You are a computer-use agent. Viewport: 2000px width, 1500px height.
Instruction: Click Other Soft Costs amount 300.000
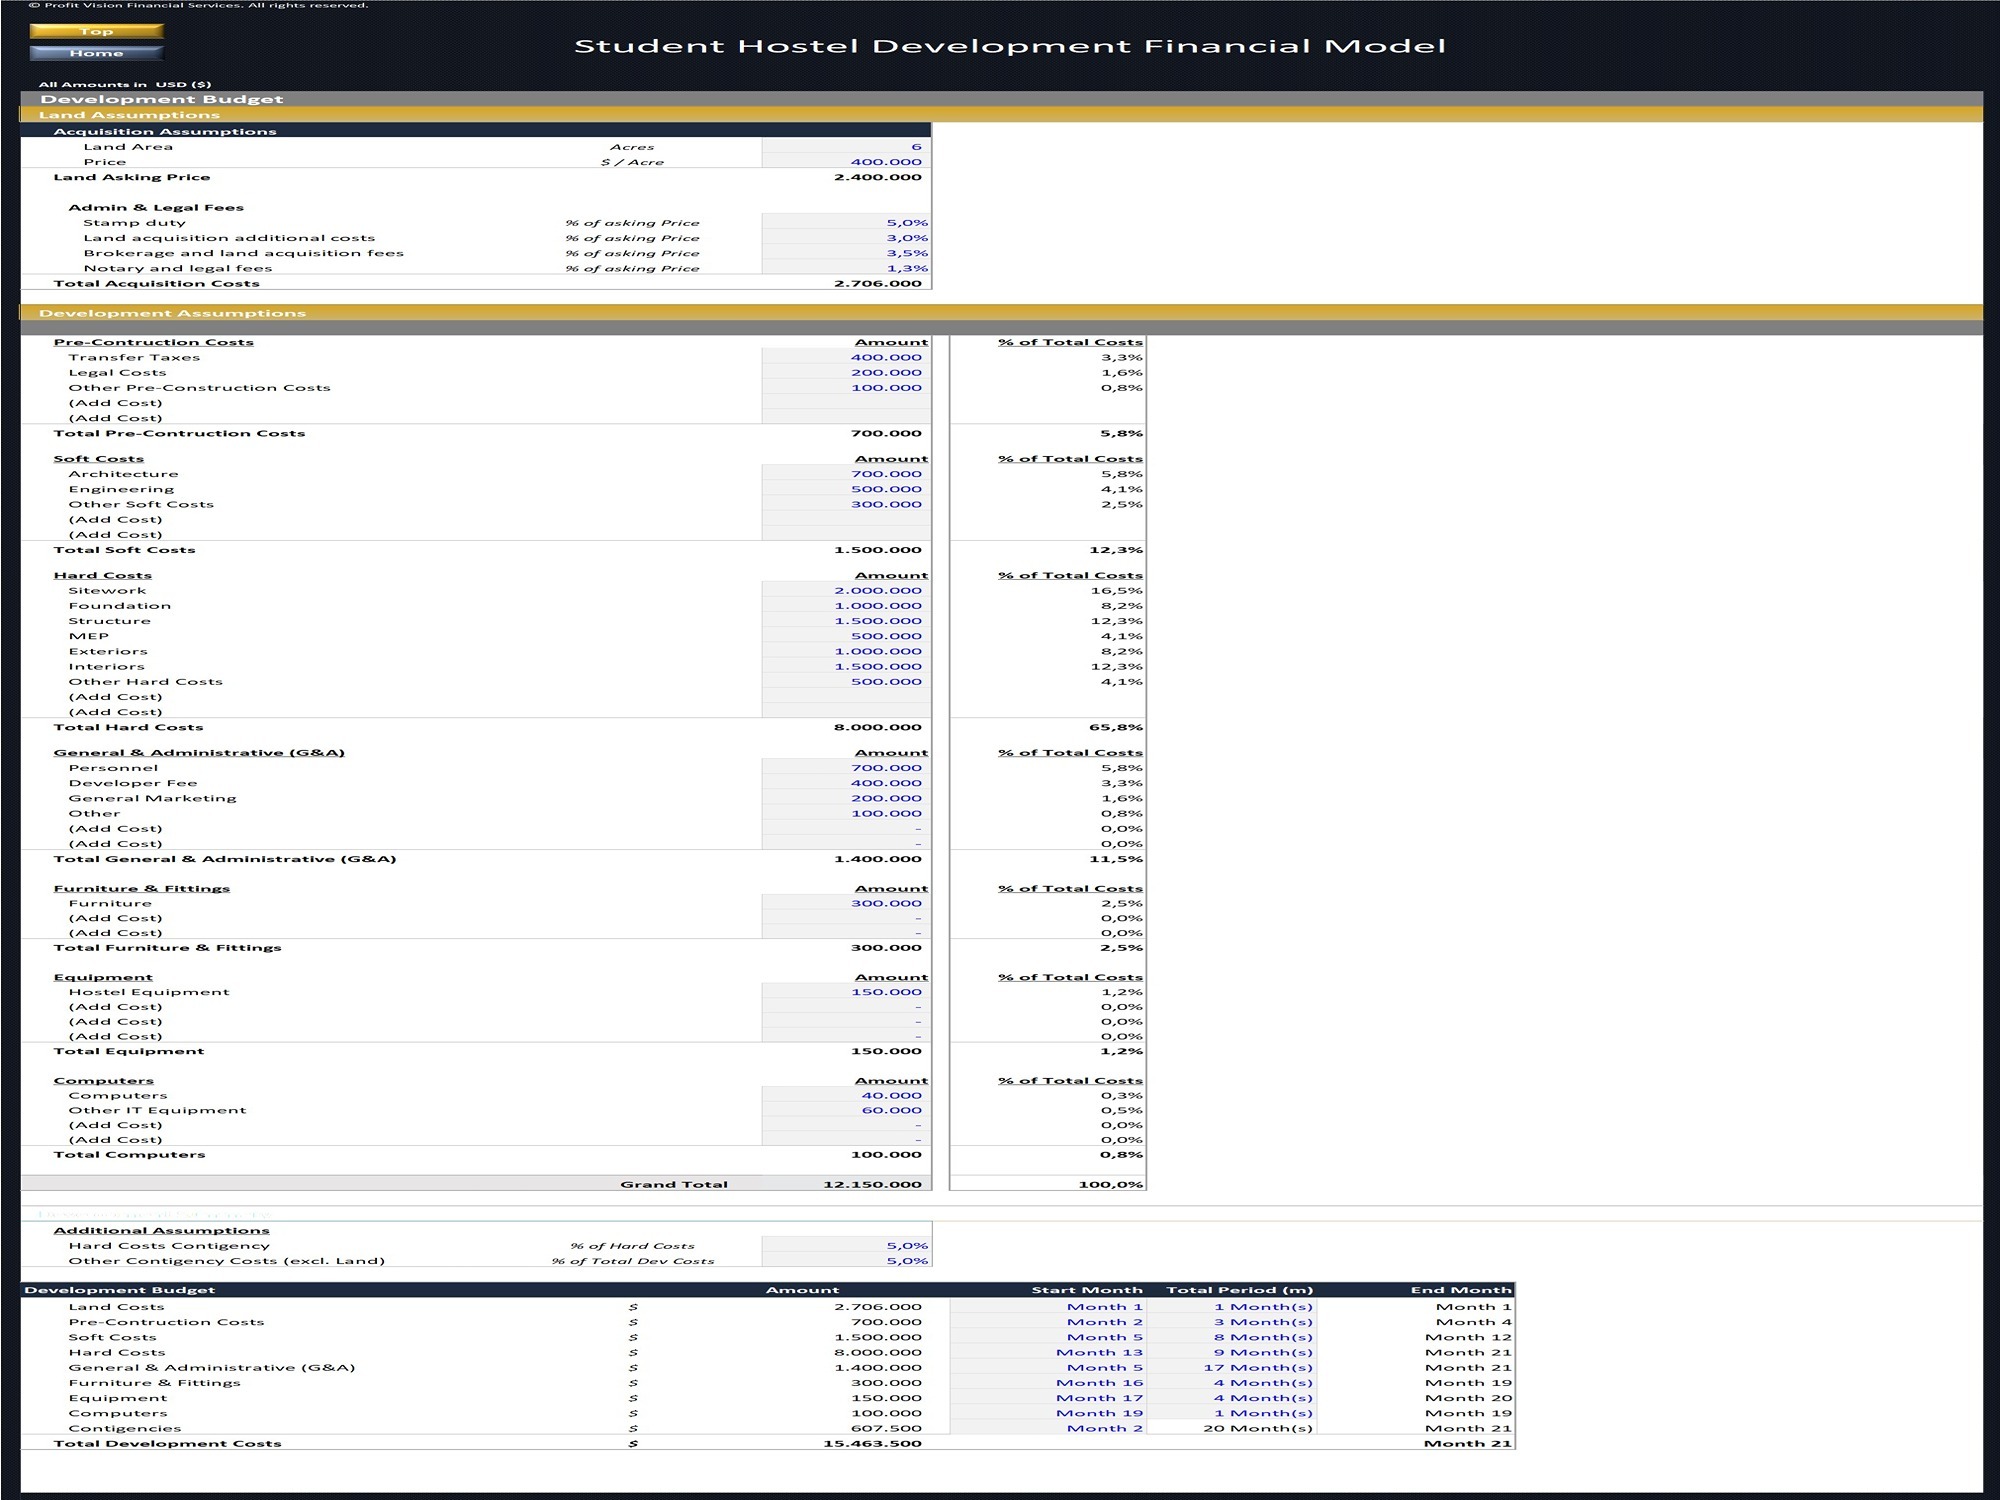[x=846, y=504]
